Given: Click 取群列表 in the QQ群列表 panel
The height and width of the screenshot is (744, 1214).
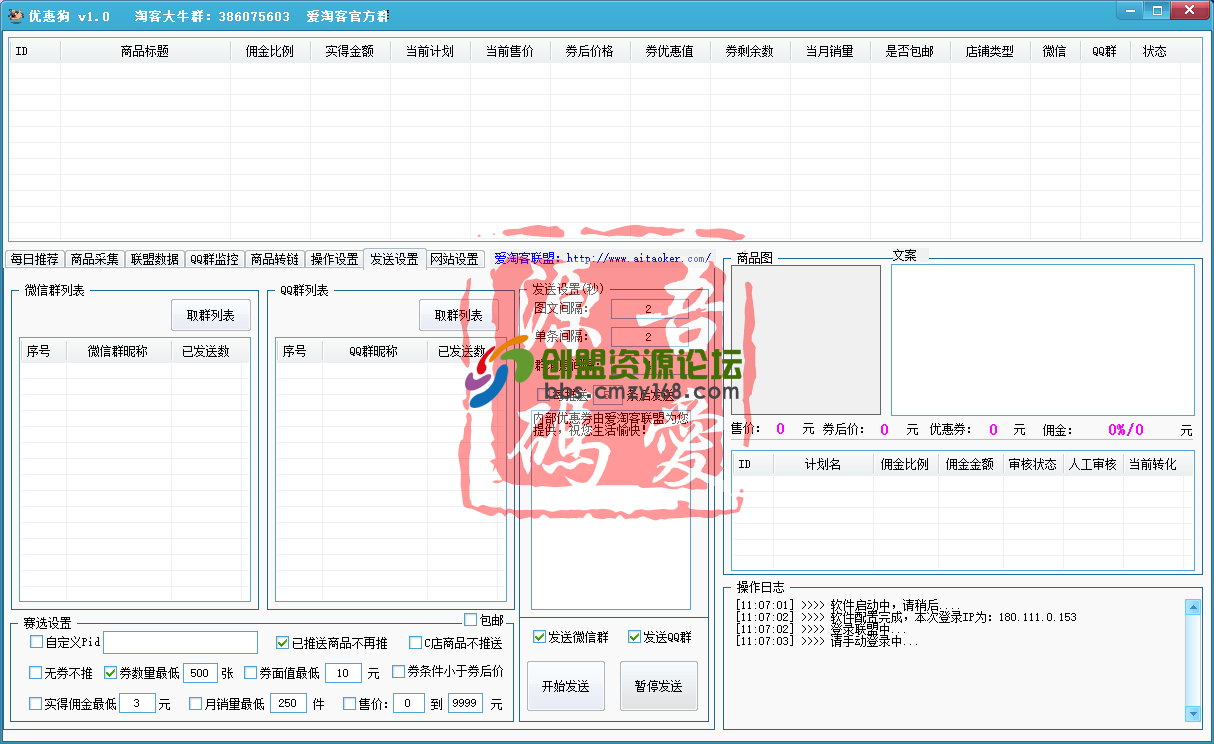Looking at the screenshot, I should coord(458,315).
